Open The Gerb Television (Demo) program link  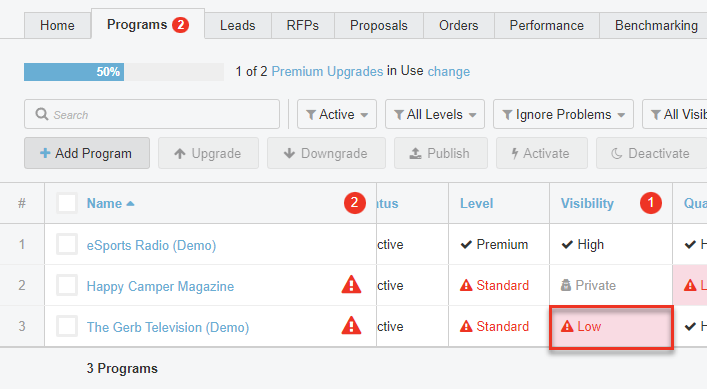(168, 327)
